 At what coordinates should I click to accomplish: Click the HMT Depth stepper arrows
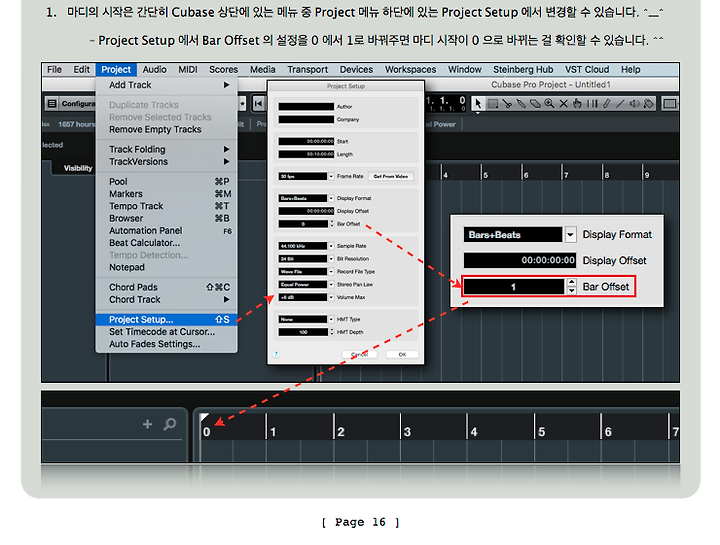332,332
